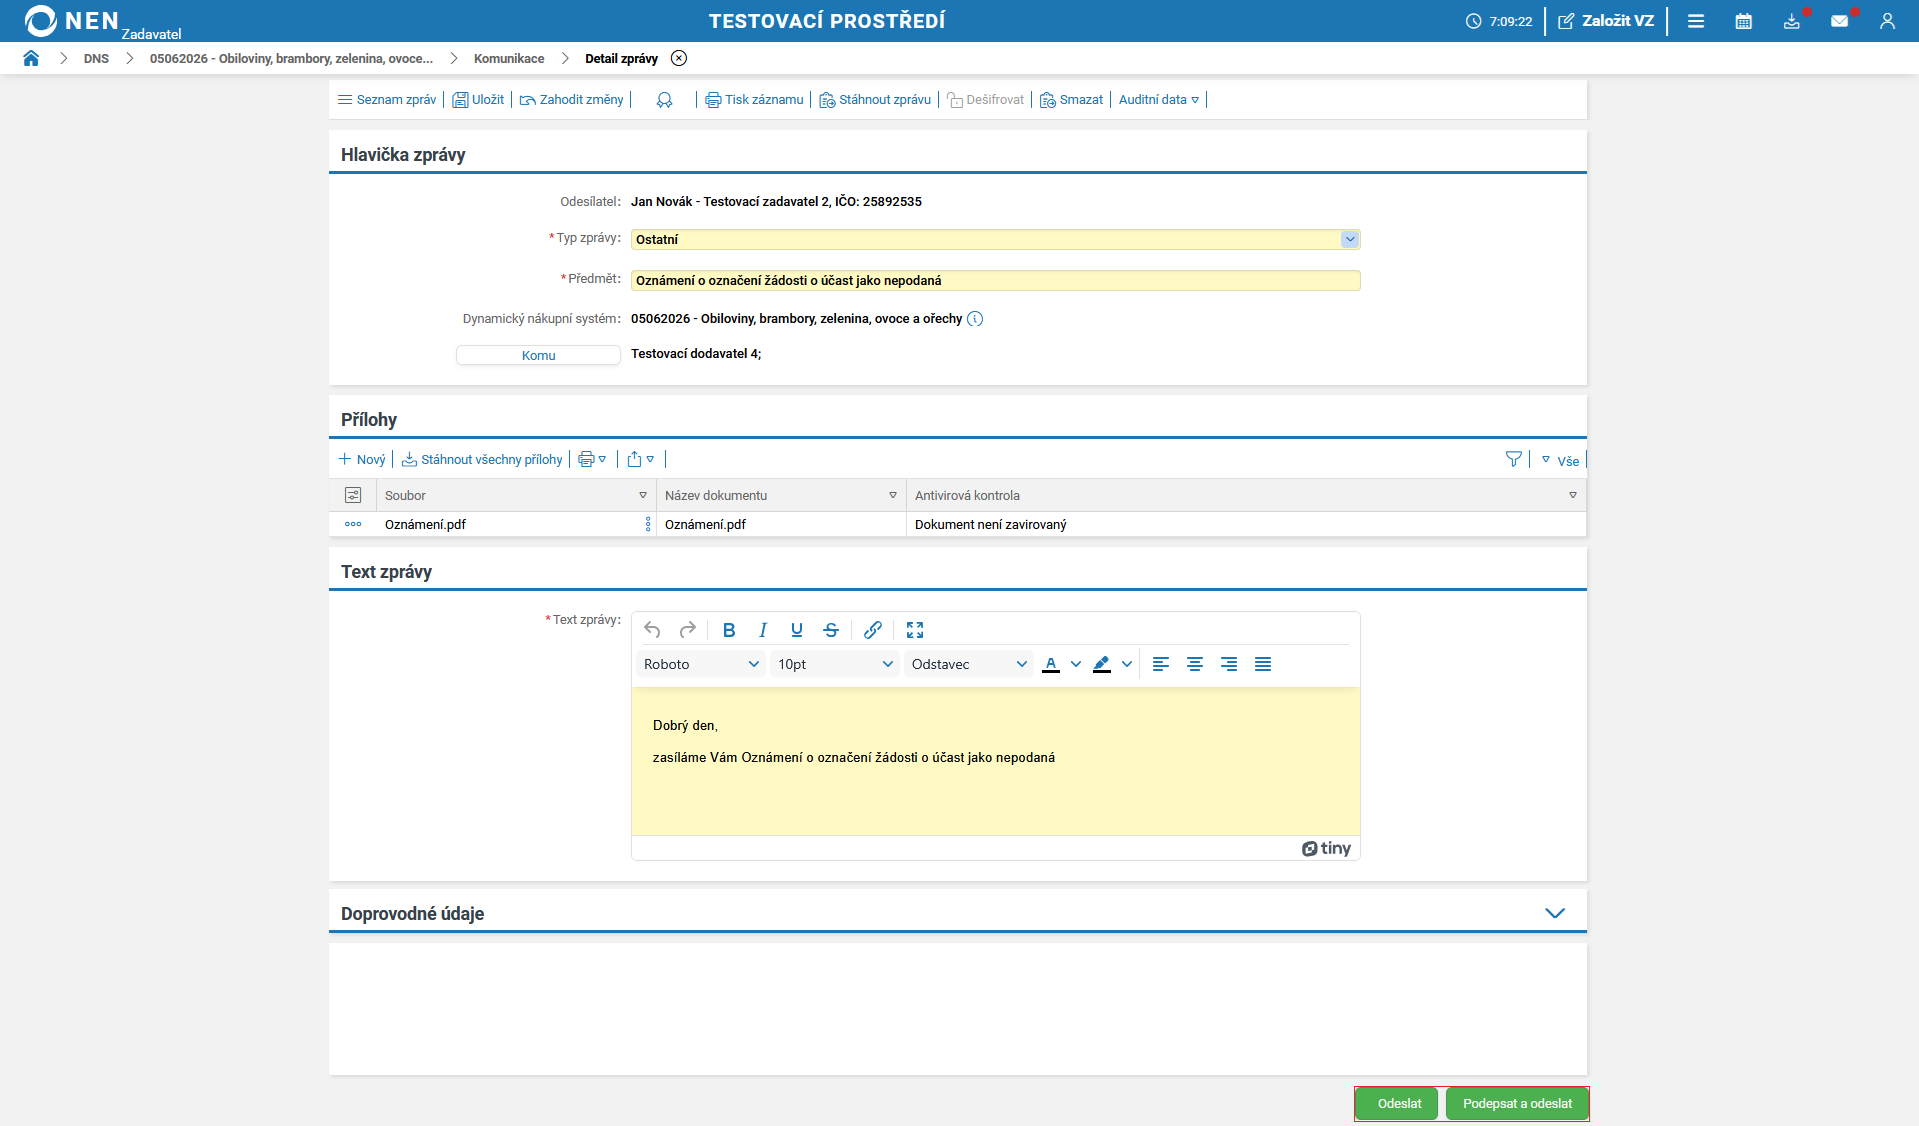Viewport: 1919px width, 1126px height.
Task: Delete message with Smazat
Action: point(1071,100)
